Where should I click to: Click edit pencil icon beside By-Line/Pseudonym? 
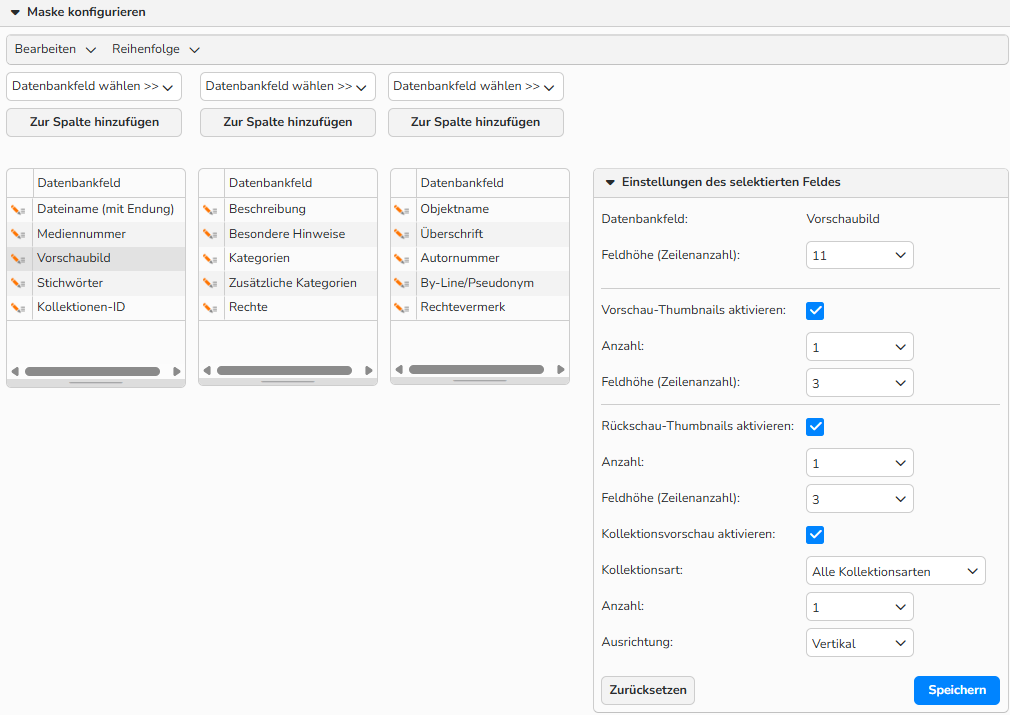pos(401,283)
